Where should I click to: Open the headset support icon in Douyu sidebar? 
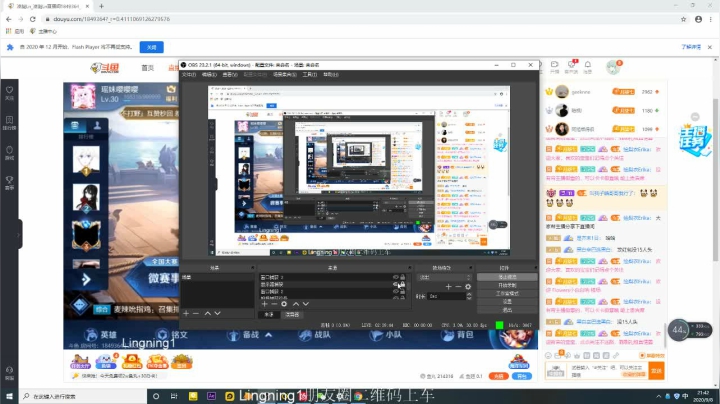point(9,373)
